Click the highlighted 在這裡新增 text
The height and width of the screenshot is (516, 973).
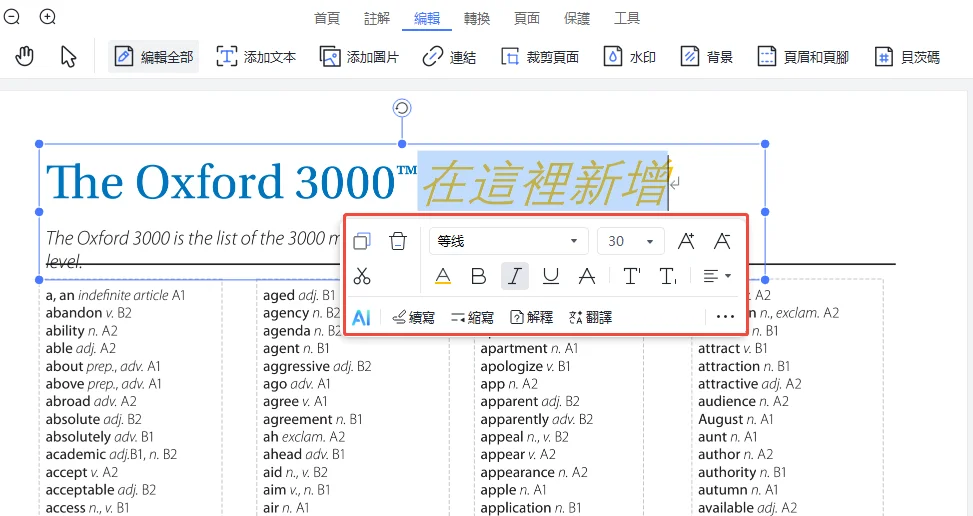click(545, 183)
